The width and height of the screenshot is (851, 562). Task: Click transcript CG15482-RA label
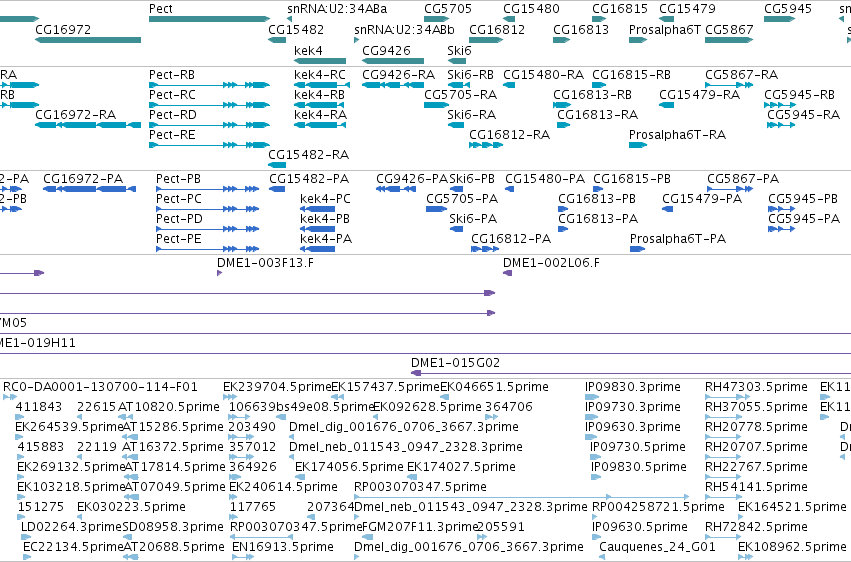tap(308, 155)
